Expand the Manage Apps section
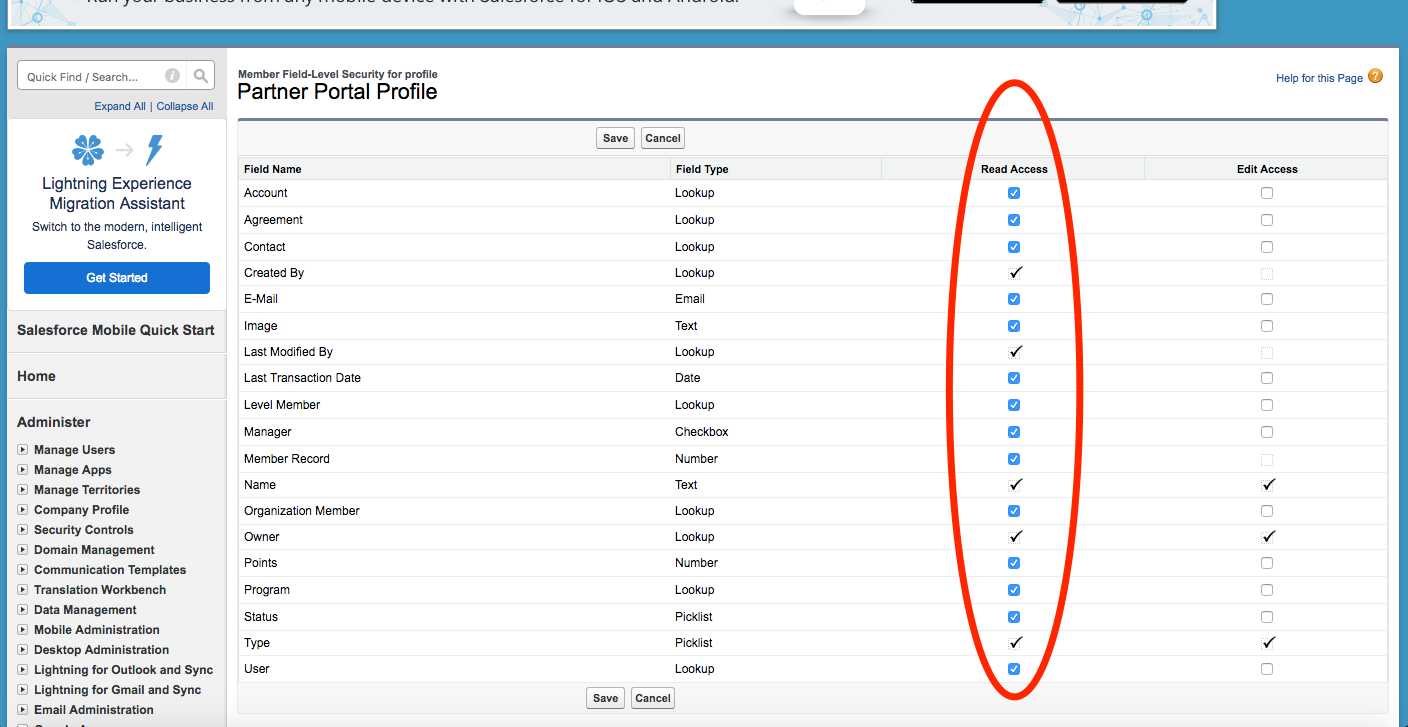The height and width of the screenshot is (727, 1408). (23, 470)
